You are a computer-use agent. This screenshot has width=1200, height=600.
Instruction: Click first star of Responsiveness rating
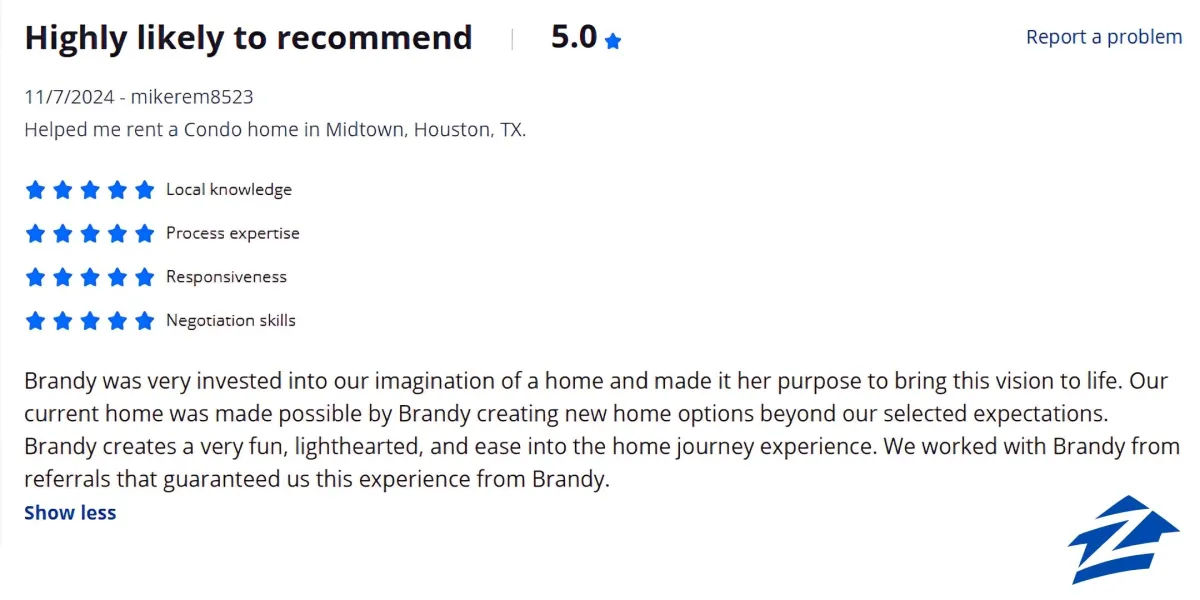(x=35, y=277)
